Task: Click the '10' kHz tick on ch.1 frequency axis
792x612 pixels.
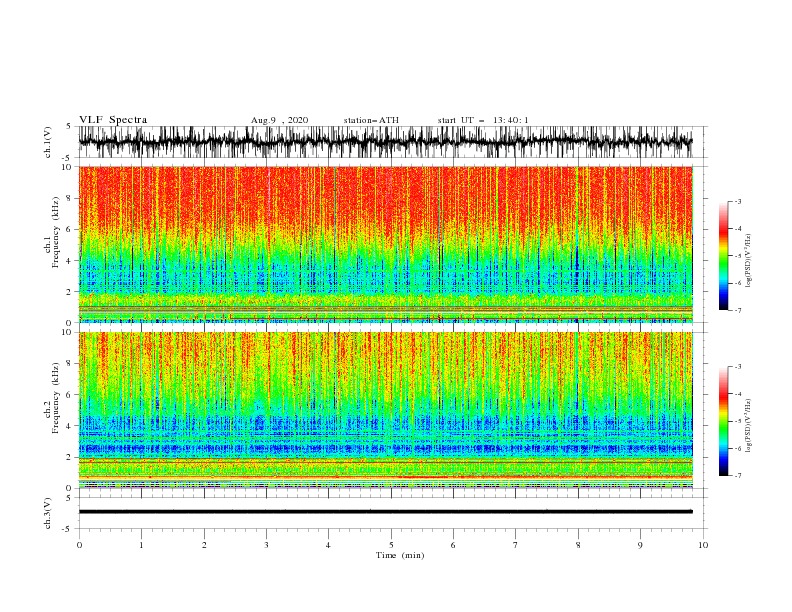Action: point(67,167)
